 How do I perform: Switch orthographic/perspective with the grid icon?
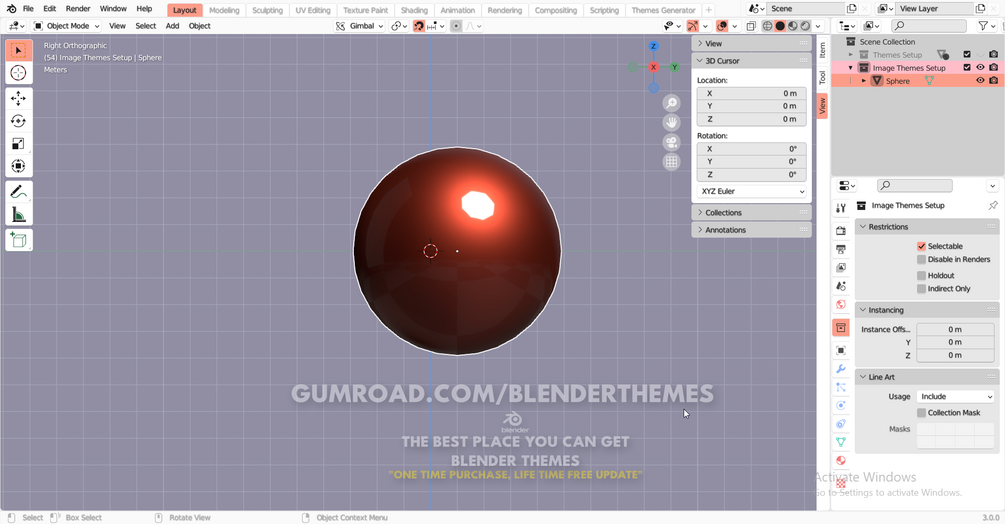coord(671,161)
